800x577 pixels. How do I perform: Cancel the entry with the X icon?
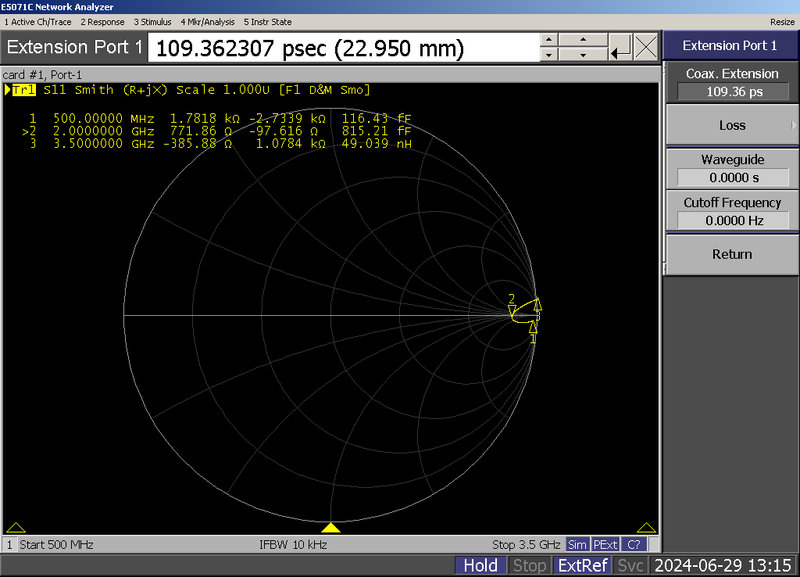tap(644, 46)
